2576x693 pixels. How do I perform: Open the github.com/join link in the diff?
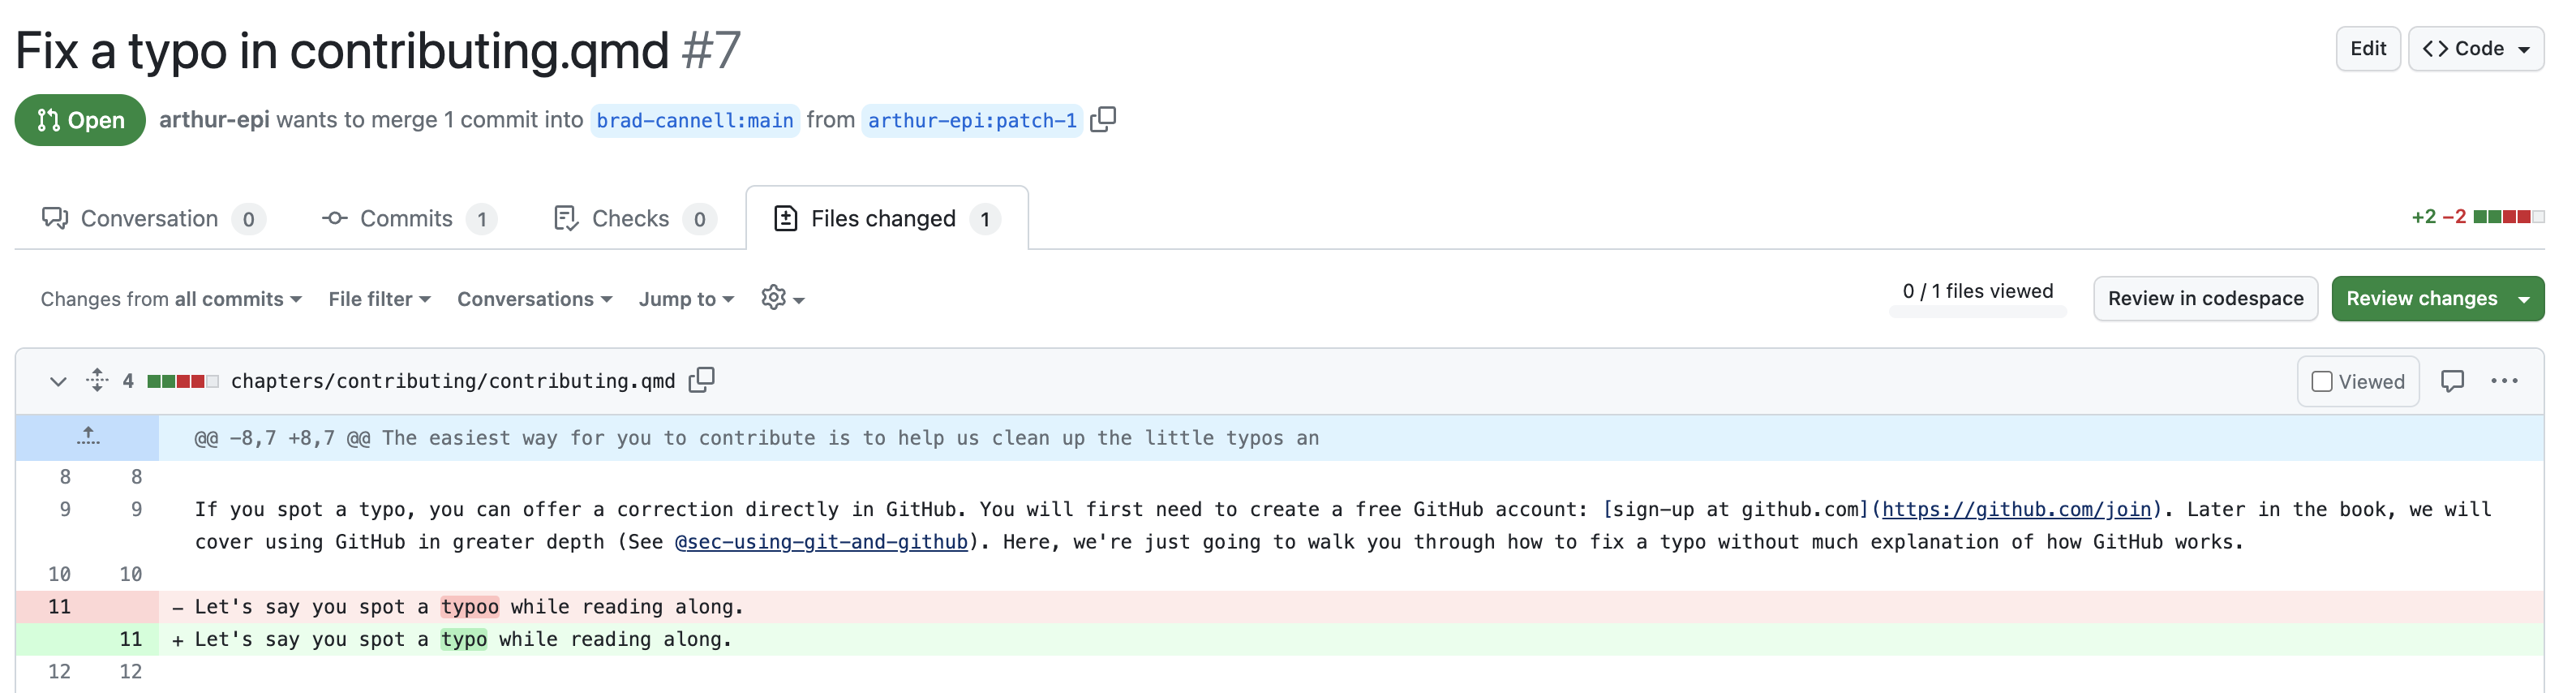[x=2015, y=509]
